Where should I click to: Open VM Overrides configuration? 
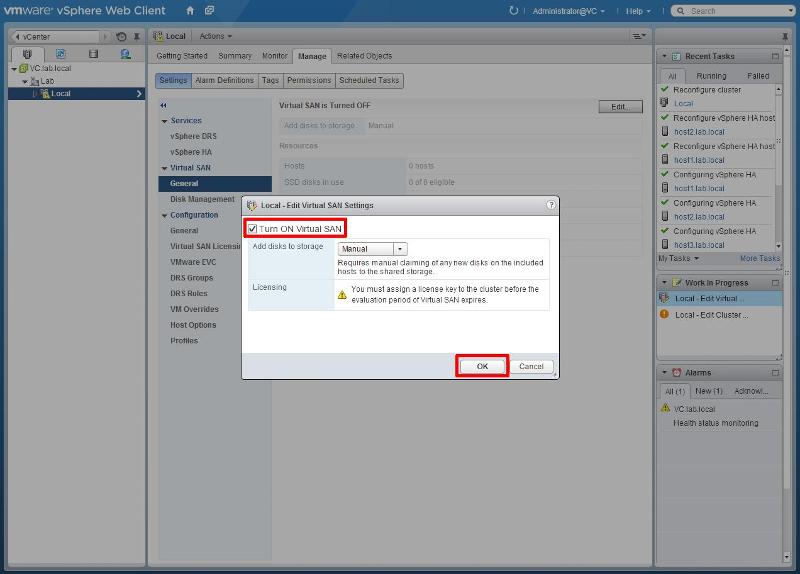tap(194, 309)
